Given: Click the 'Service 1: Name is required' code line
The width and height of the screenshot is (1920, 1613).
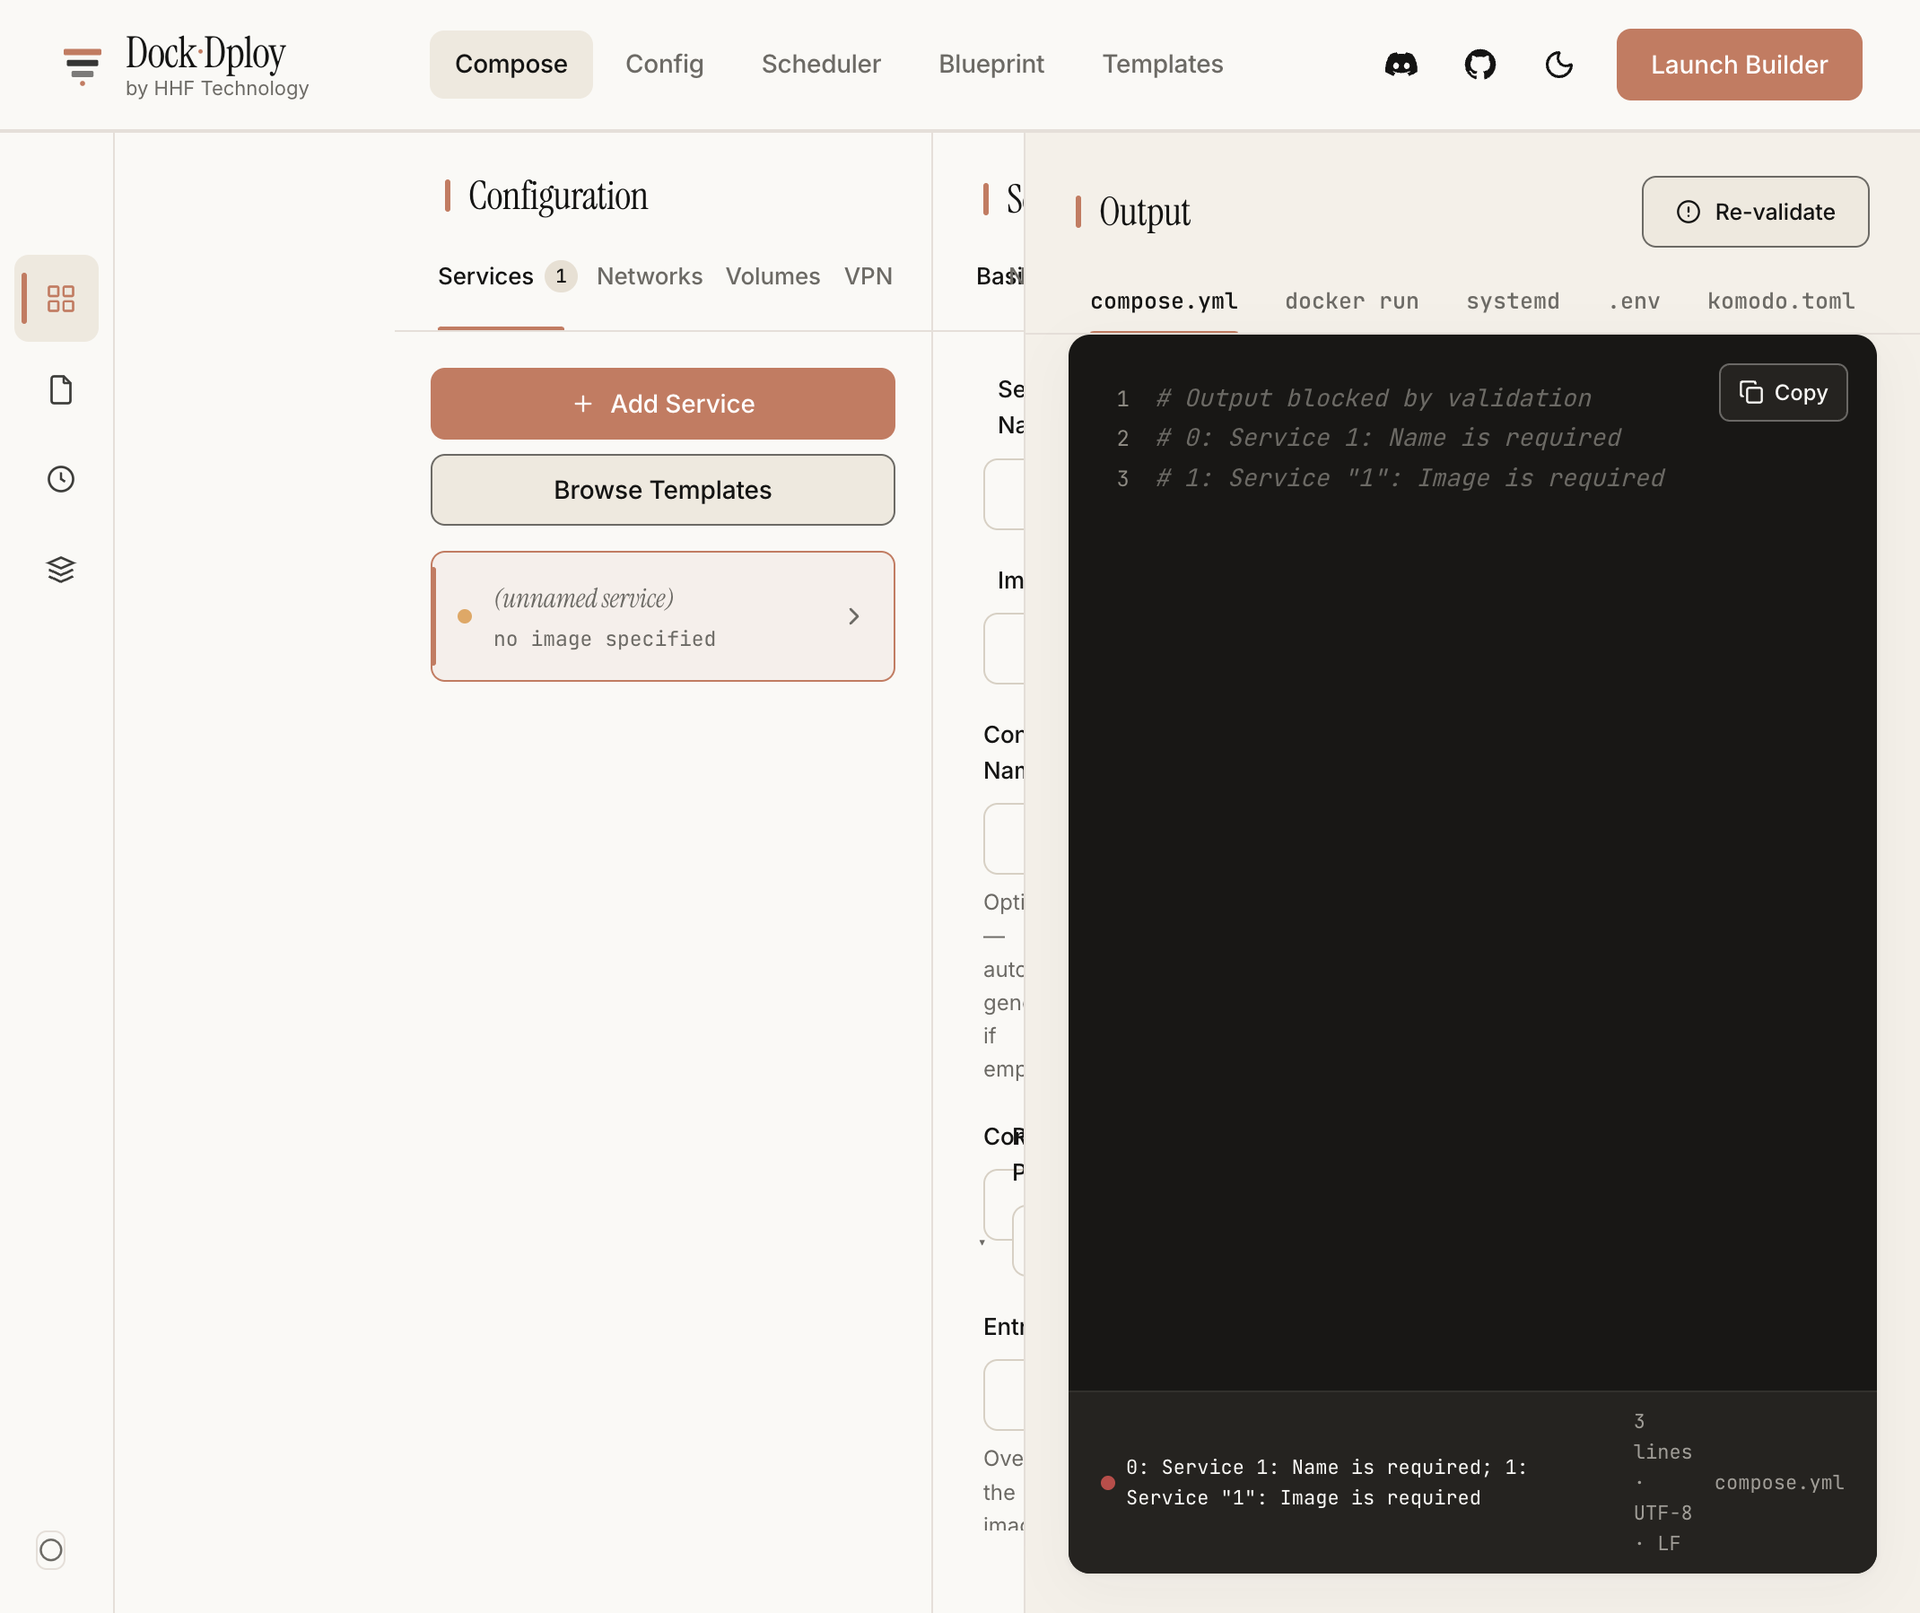Looking at the screenshot, I should tap(1388, 438).
